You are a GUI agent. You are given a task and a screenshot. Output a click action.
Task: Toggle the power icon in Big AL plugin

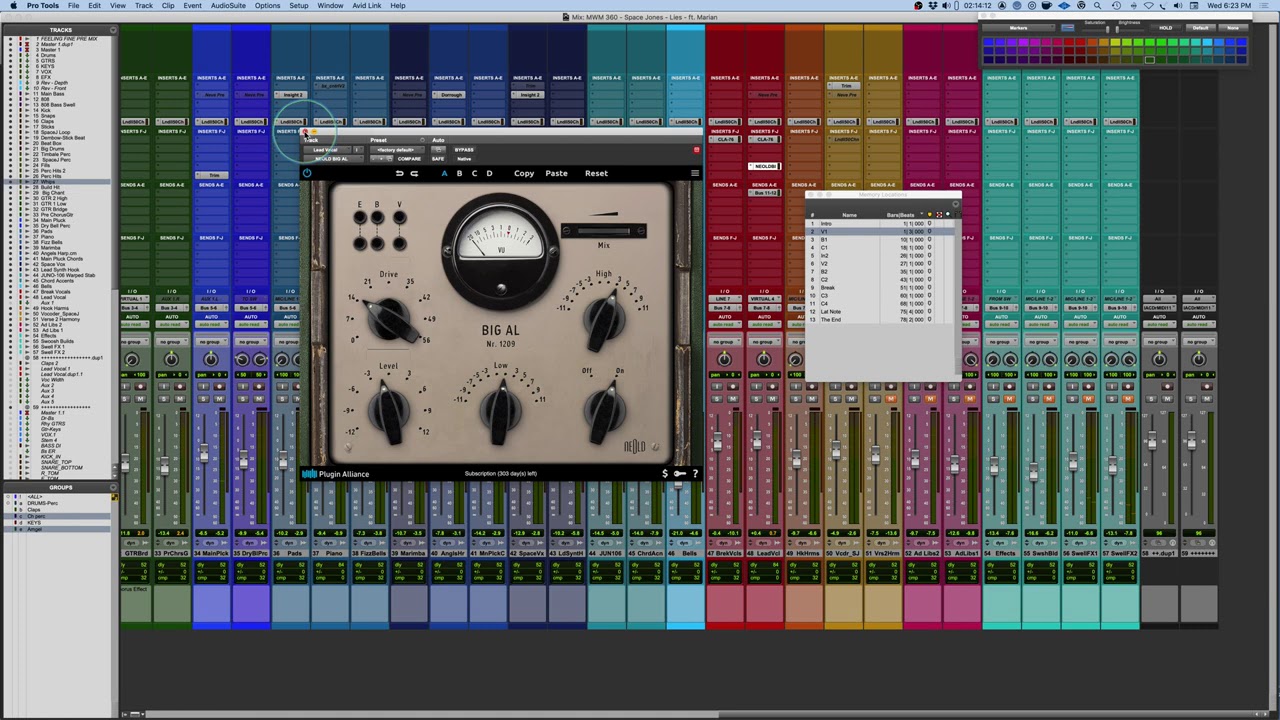click(307, 173)
